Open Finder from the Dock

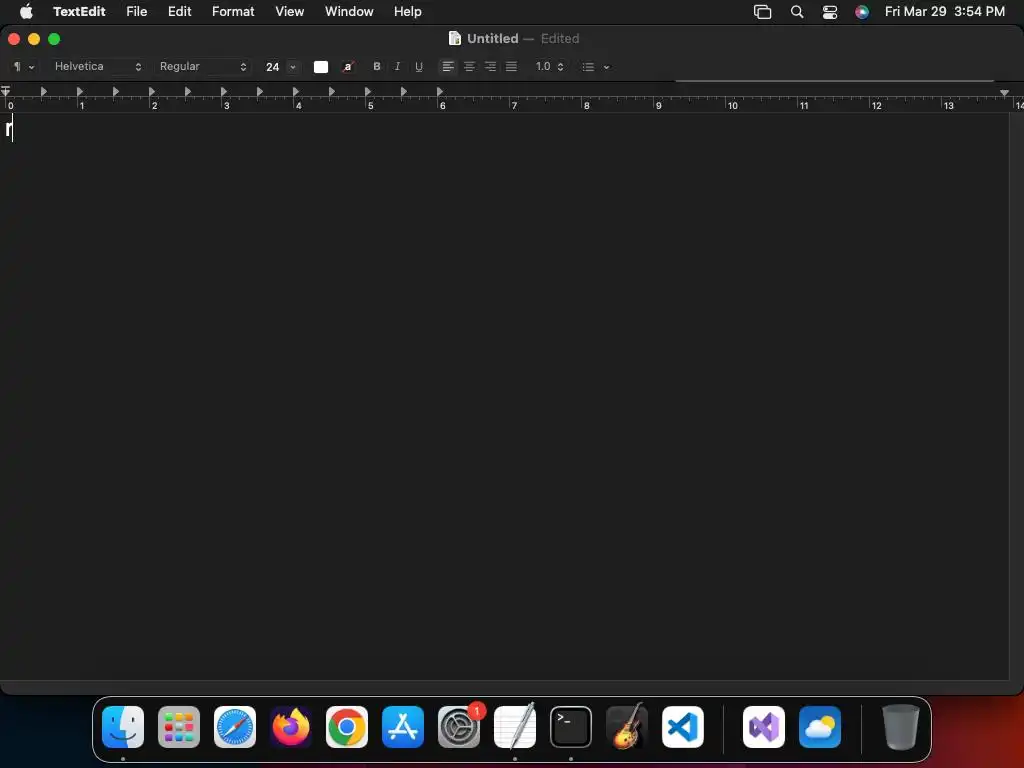point(123,727)
